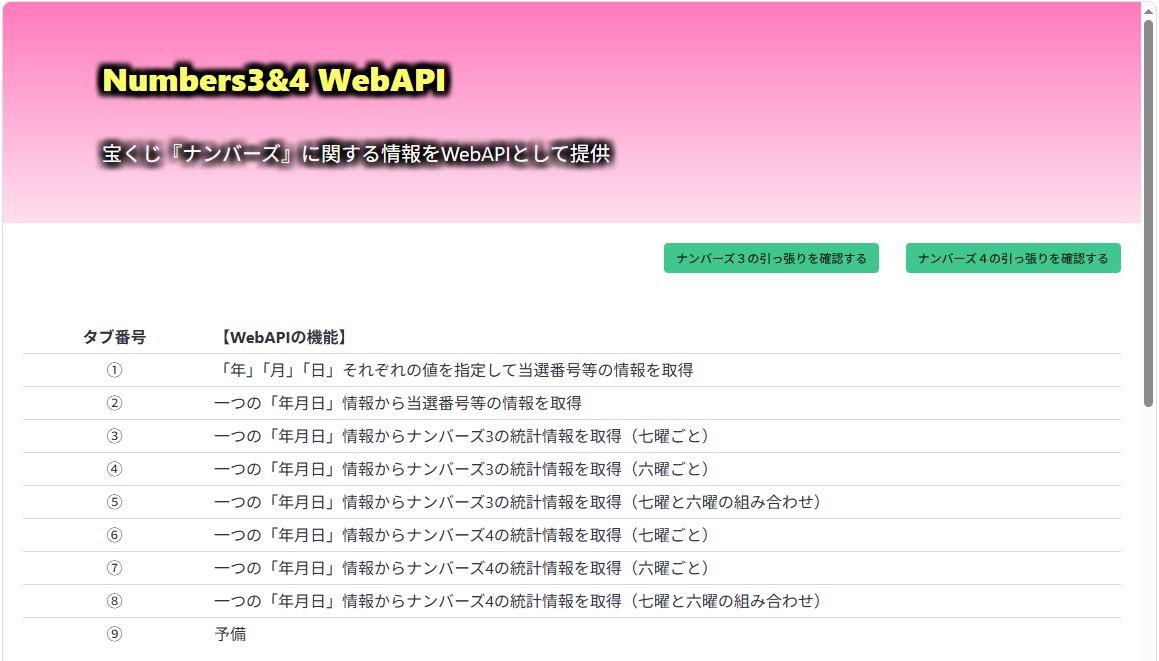Pick circled number ⑦ in the tab column
Screen dimensions: 1159x661
click(x=114, y=568)
